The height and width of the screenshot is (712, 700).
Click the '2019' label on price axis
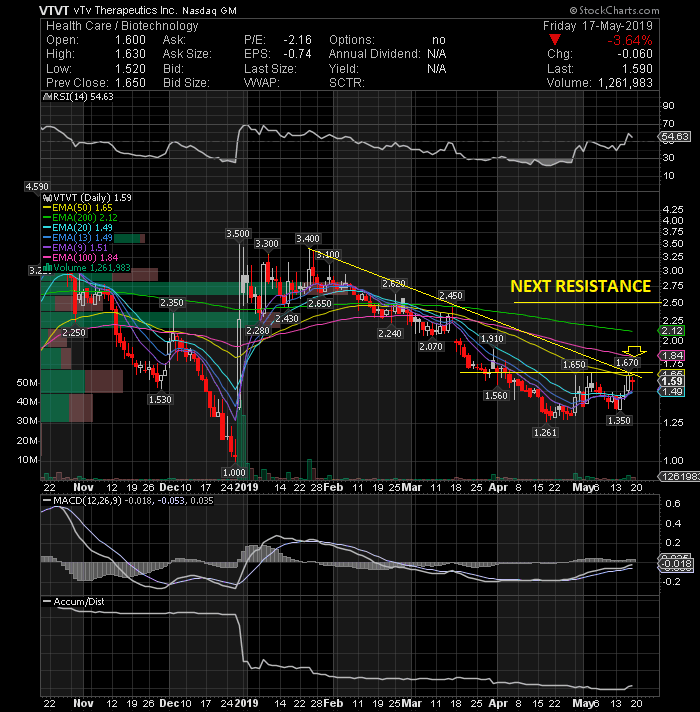click(246, 487)
